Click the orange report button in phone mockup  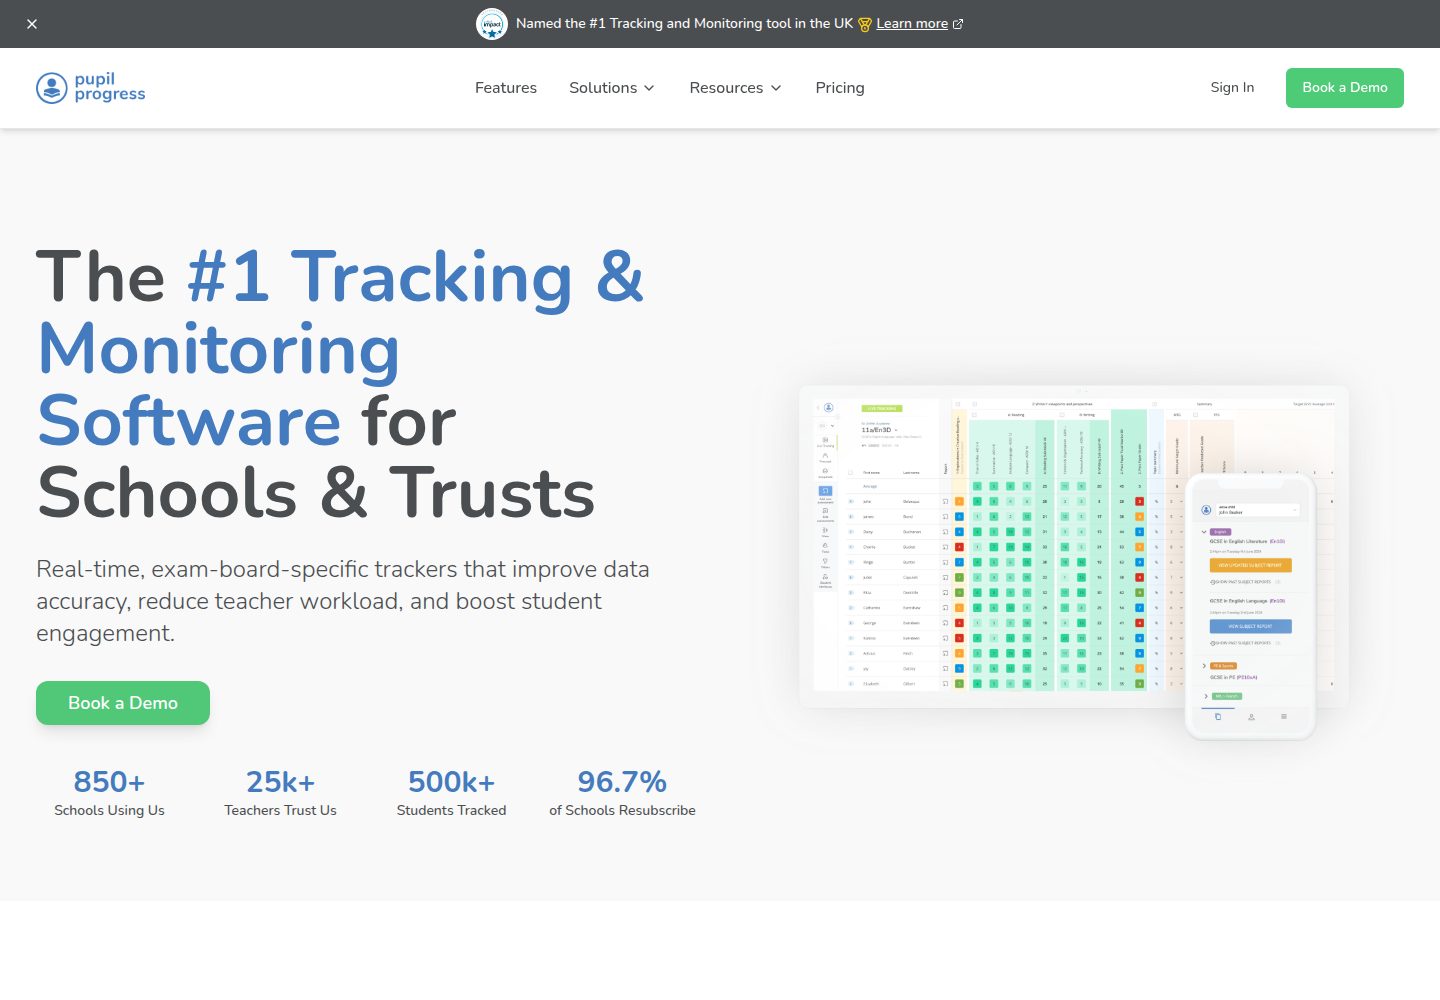[x=1250, y=565]
